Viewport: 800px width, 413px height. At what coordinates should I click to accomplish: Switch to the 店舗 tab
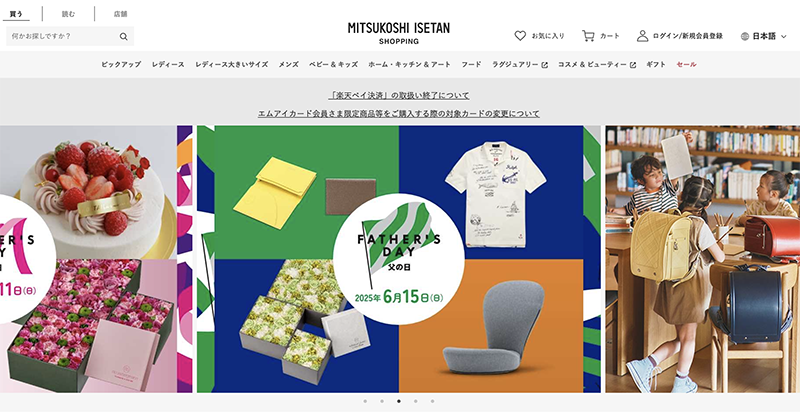[x=120, y=14]
